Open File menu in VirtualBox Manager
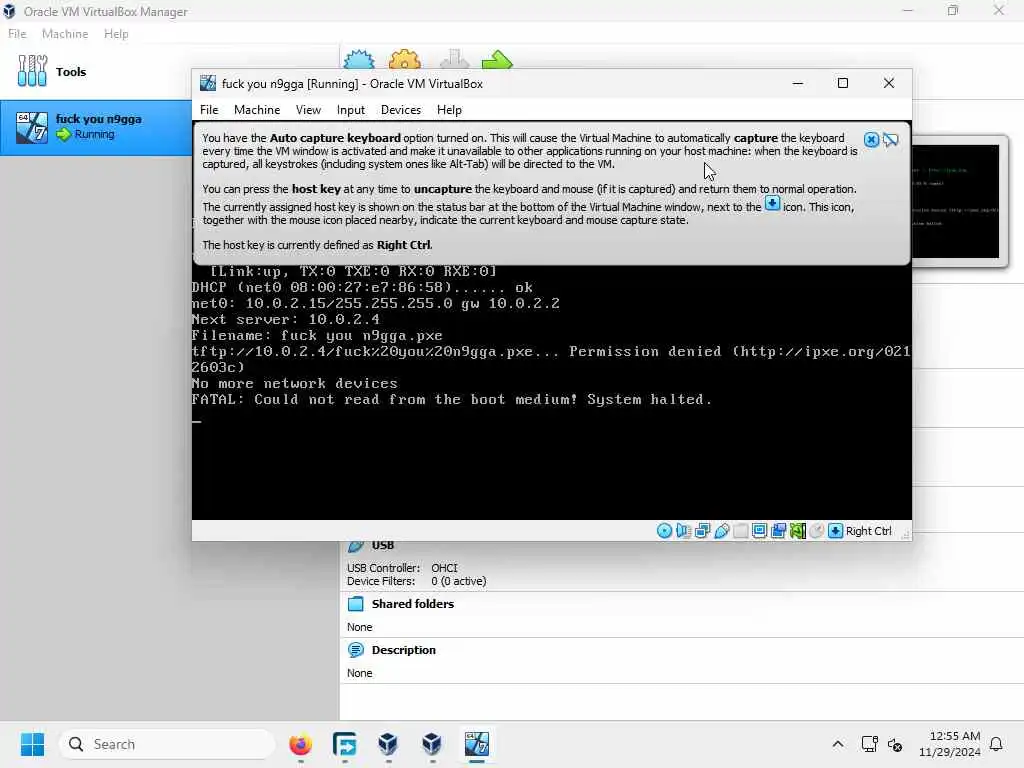The width and height of the screenshot is (1024, 768). coord(17,33)
